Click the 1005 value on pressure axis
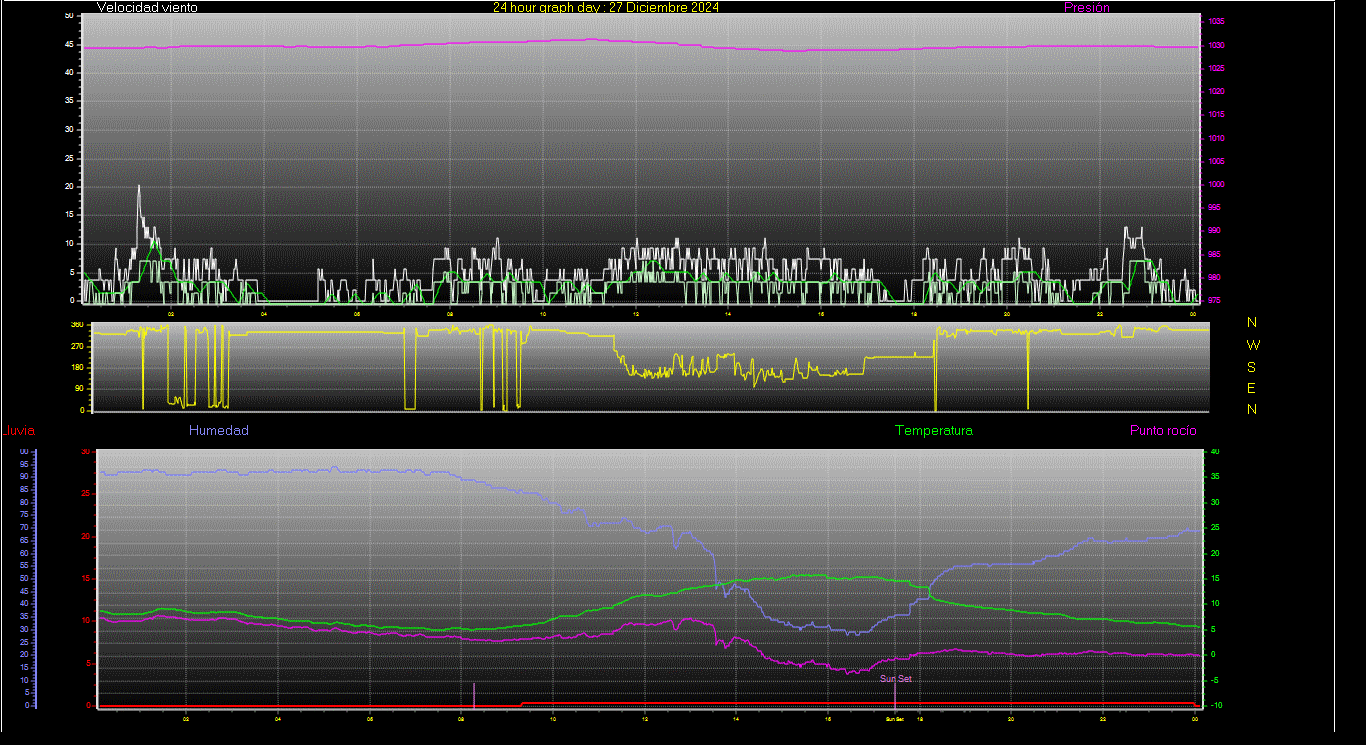 point(1215,161)
